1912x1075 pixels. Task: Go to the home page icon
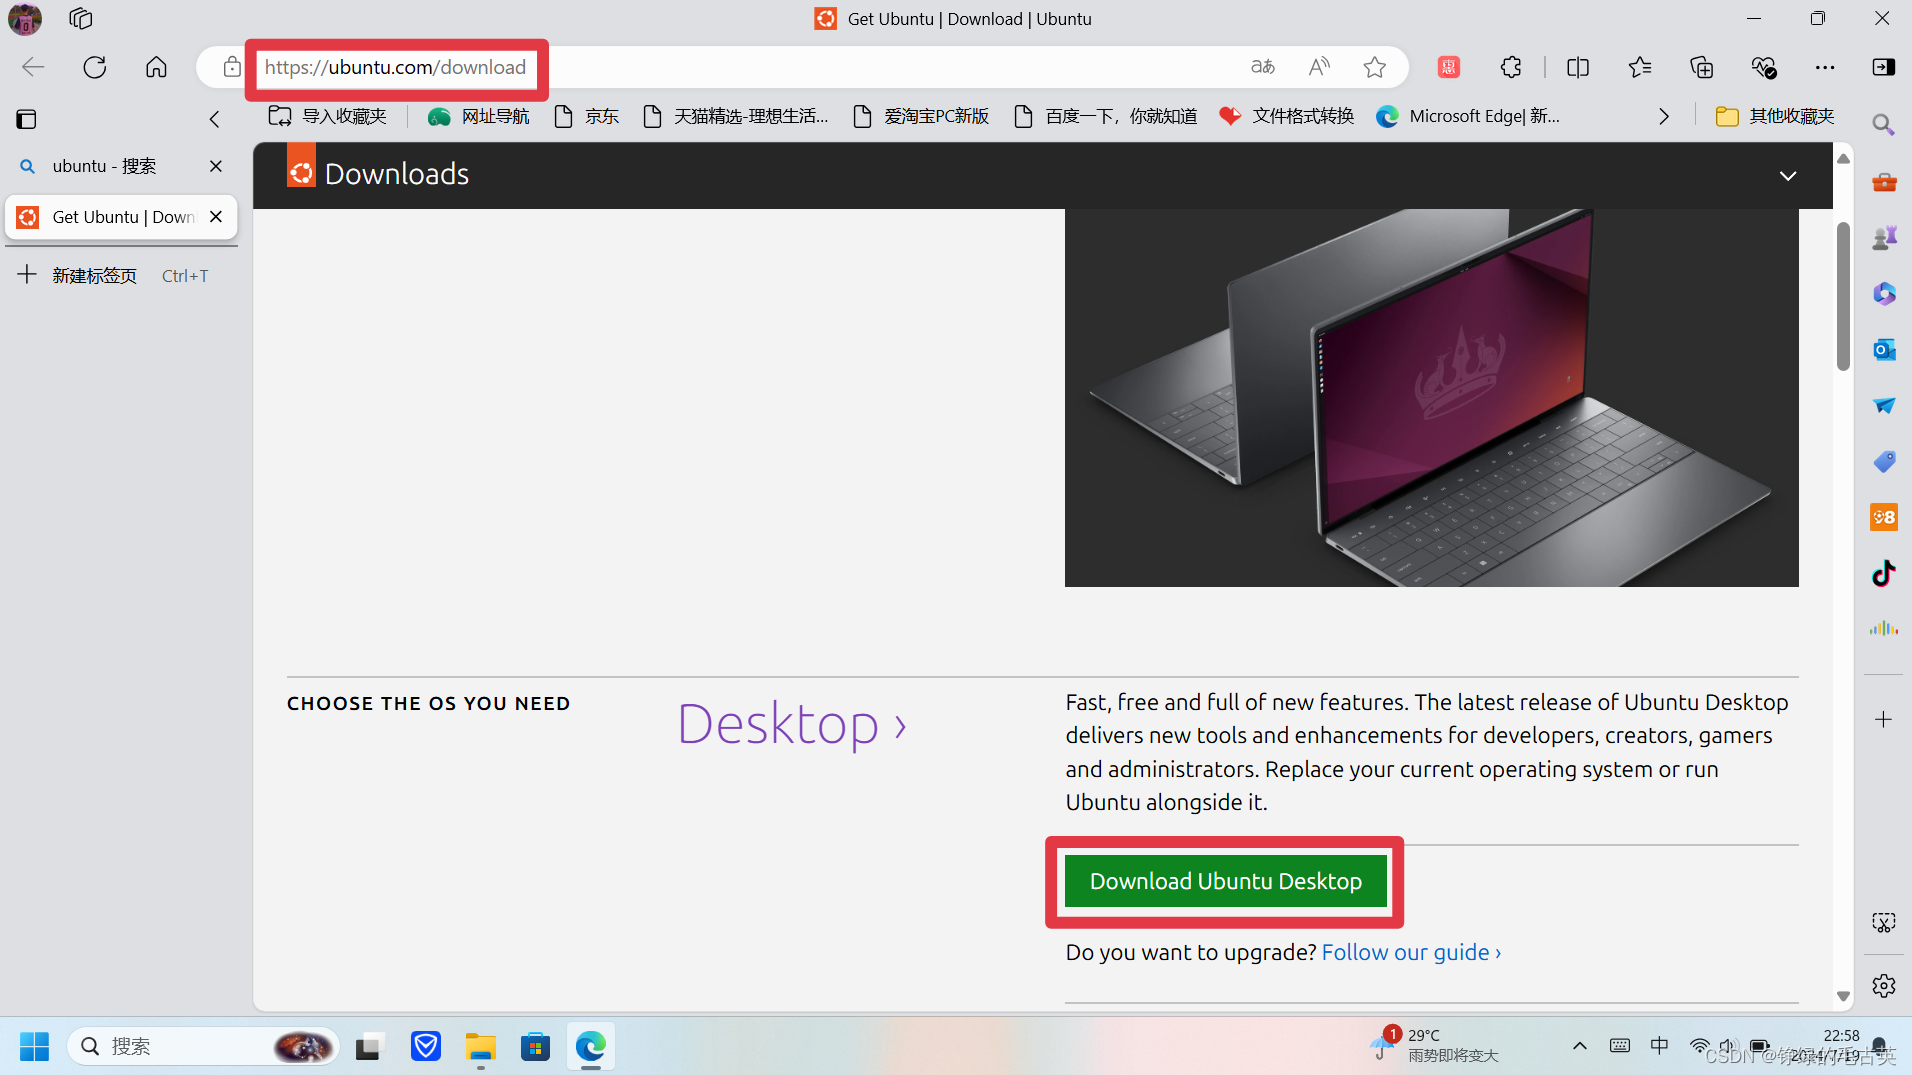pyautogui.click(x=156, y=67)
